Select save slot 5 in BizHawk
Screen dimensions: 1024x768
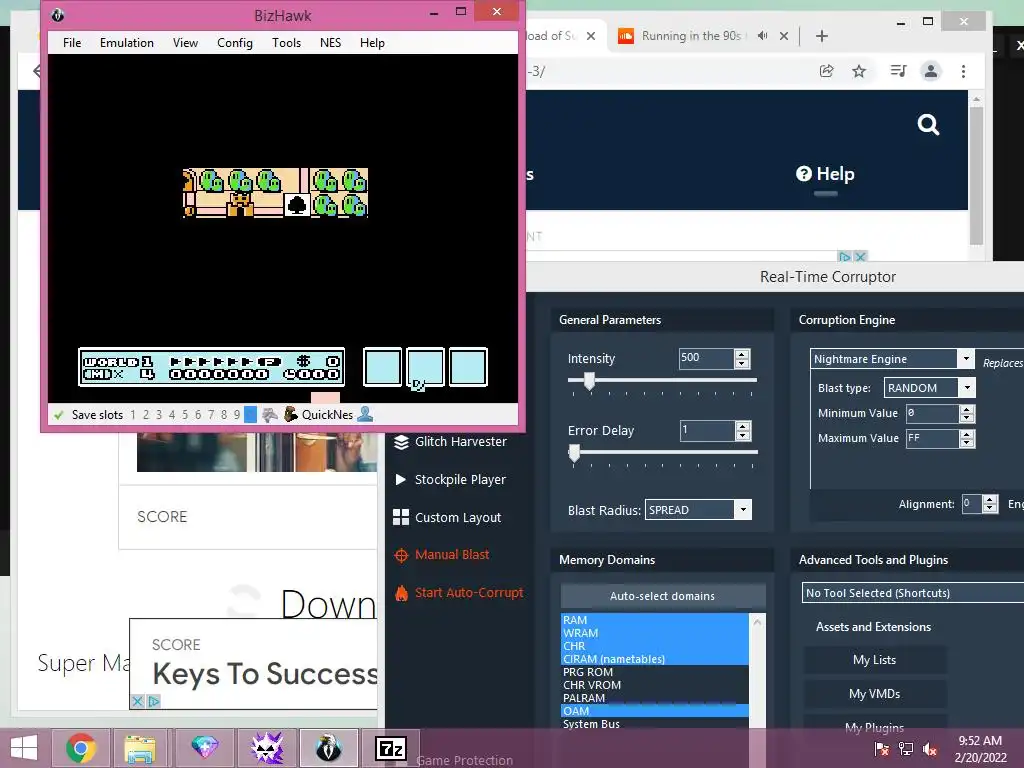point(185,415)
